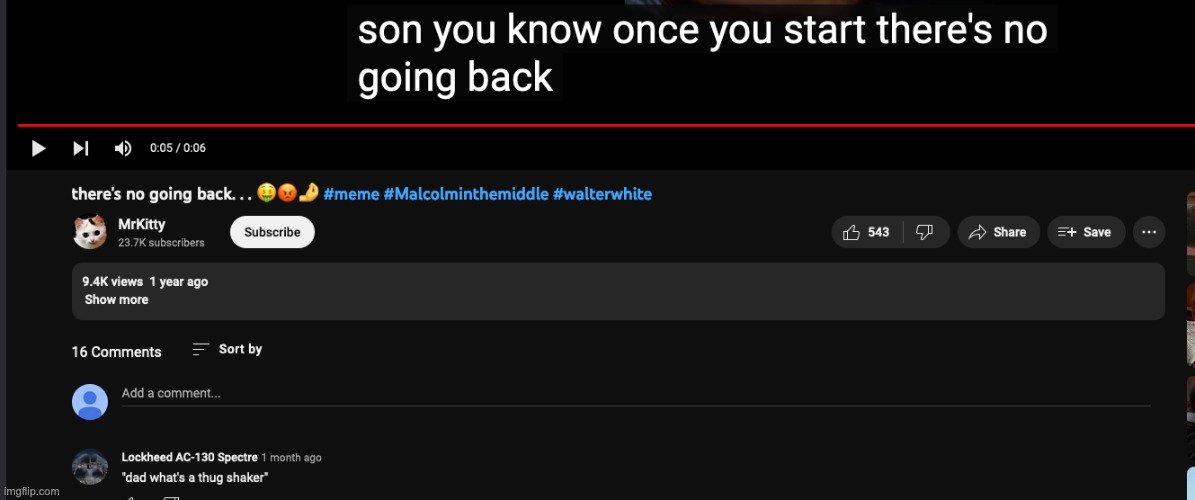Dislike this video

pos(925,232)
